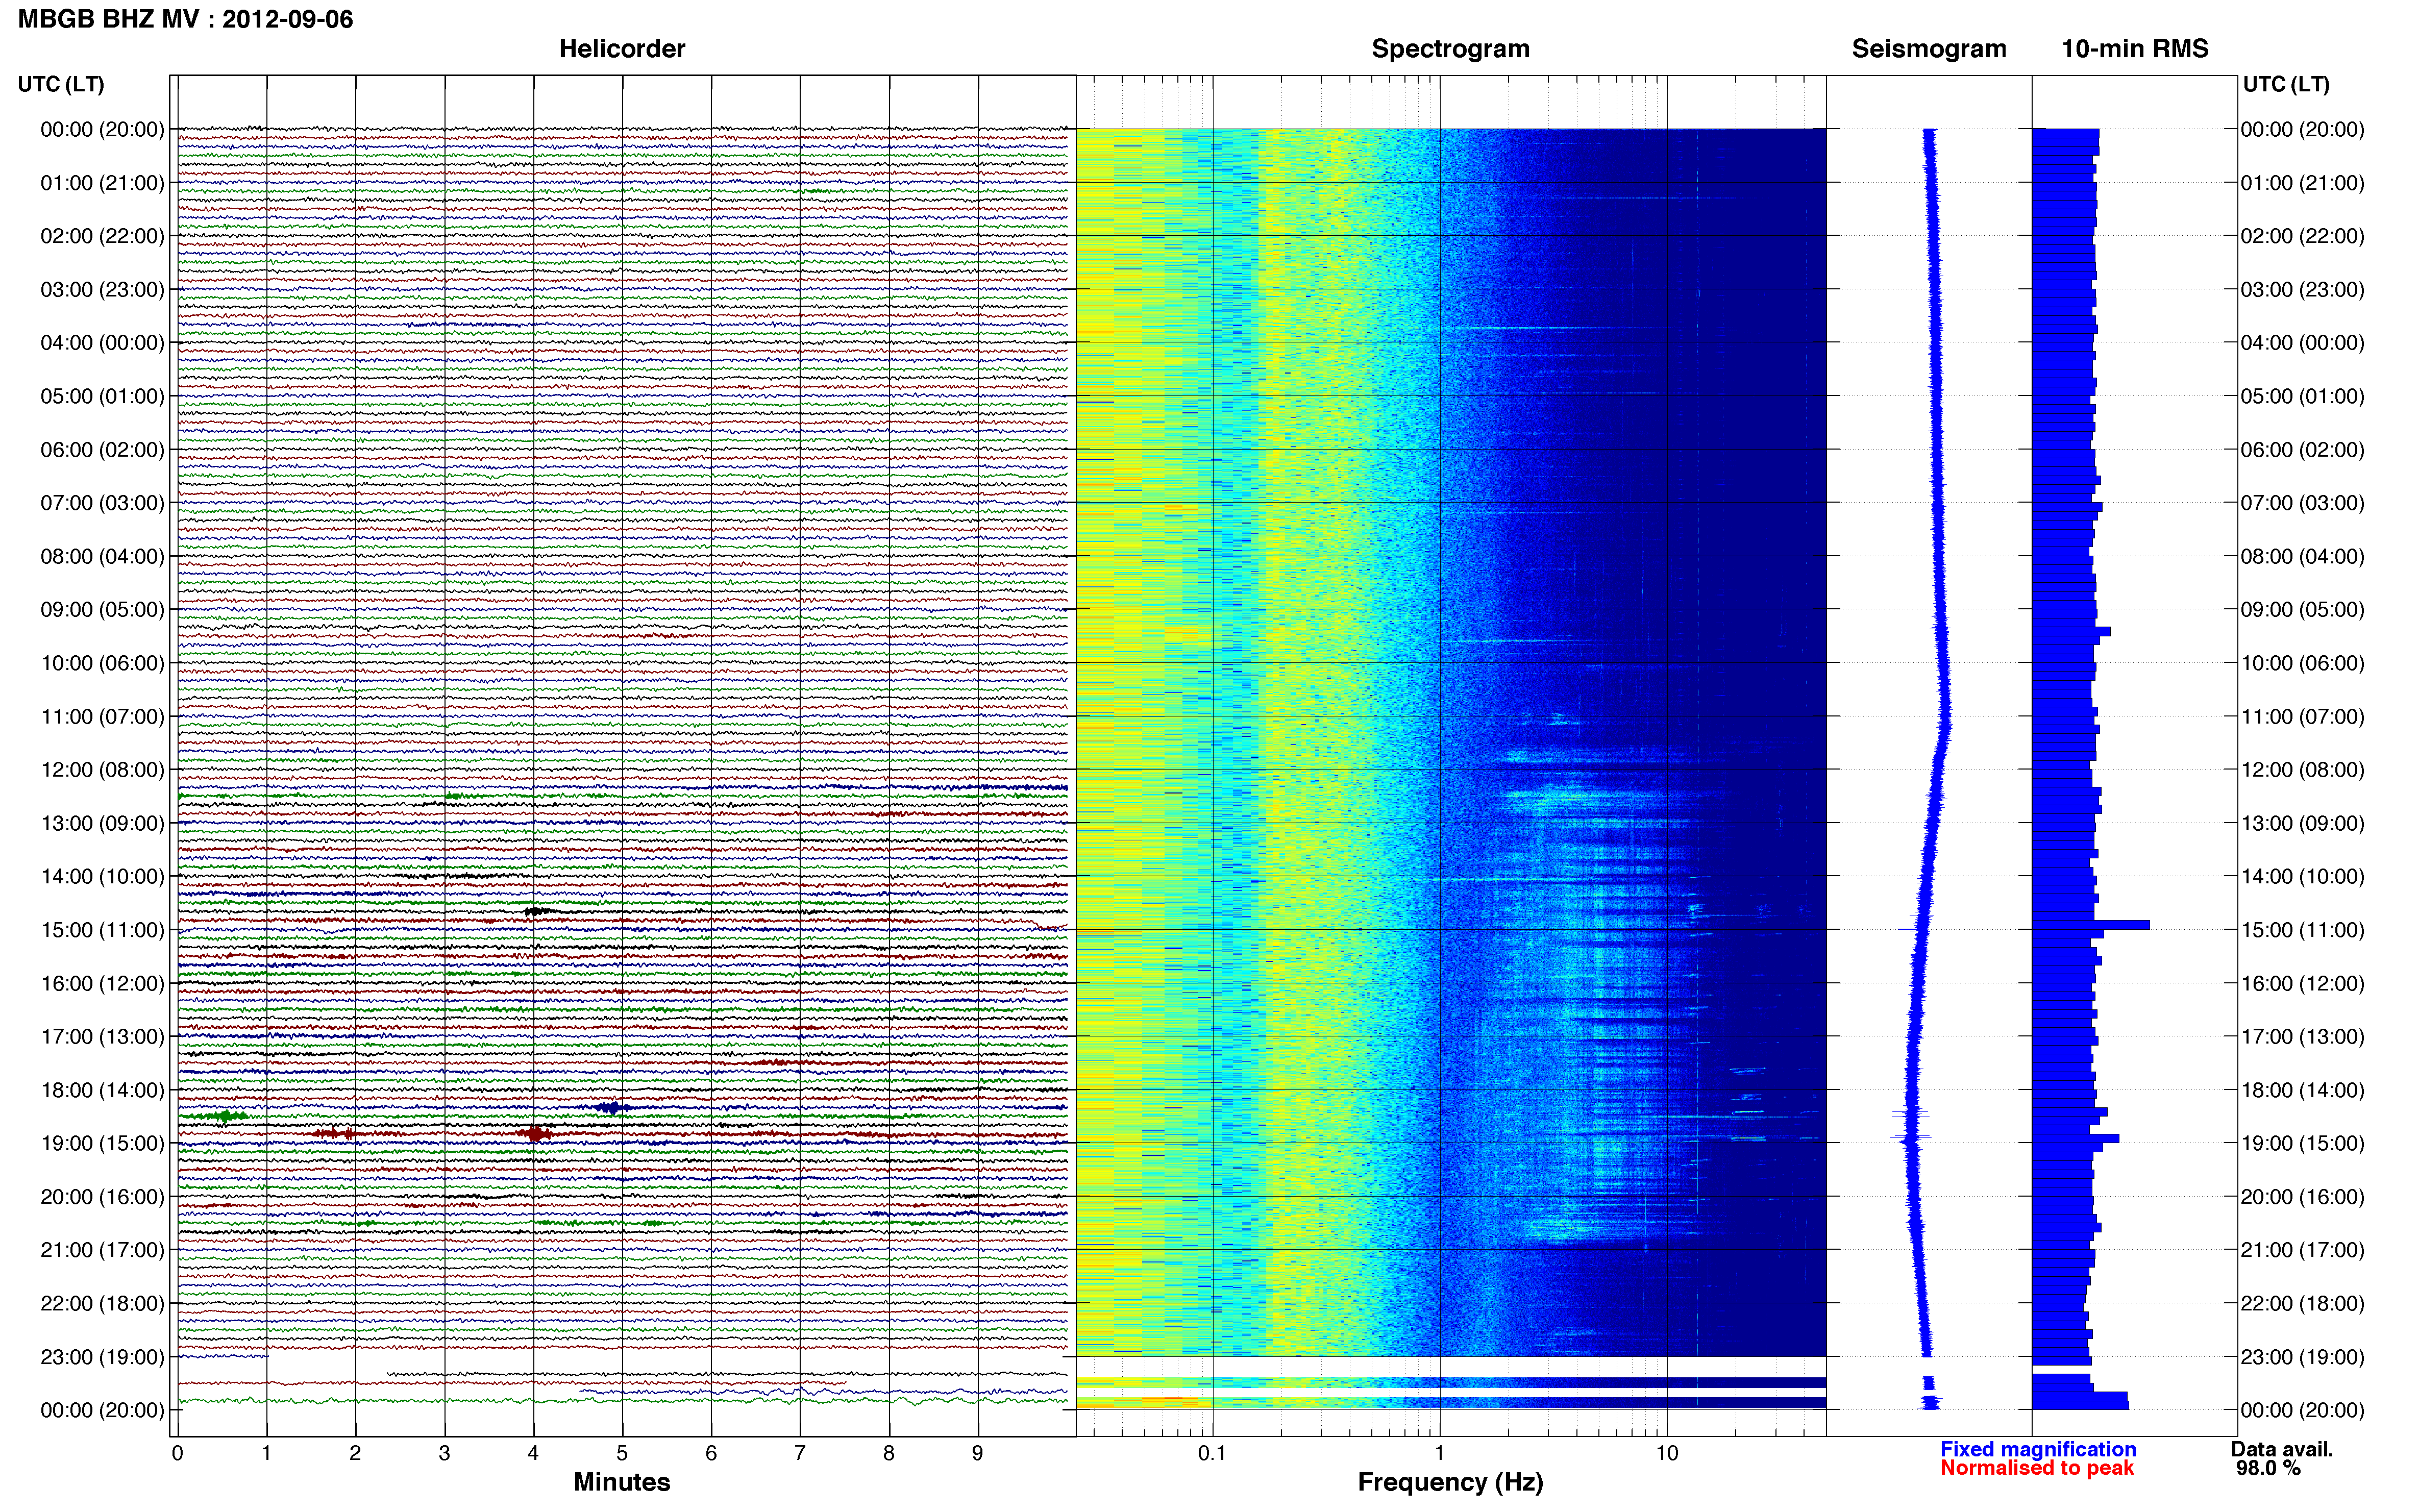
Task: Click left time label 20:00 (16:00)
Action: (x=102, y=1196)
